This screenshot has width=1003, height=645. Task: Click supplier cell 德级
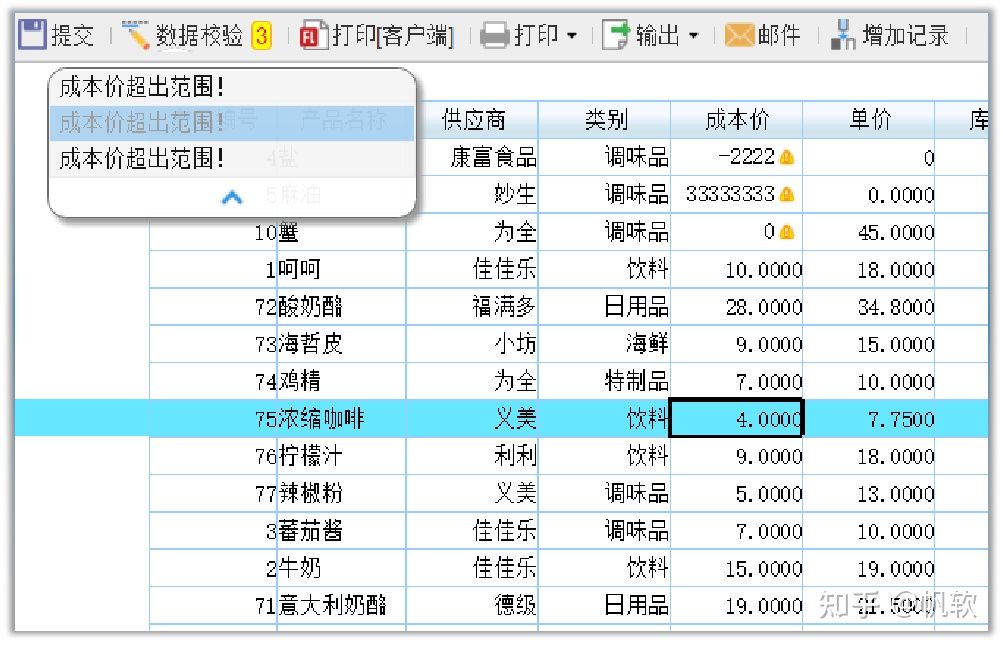click(473, 605)
